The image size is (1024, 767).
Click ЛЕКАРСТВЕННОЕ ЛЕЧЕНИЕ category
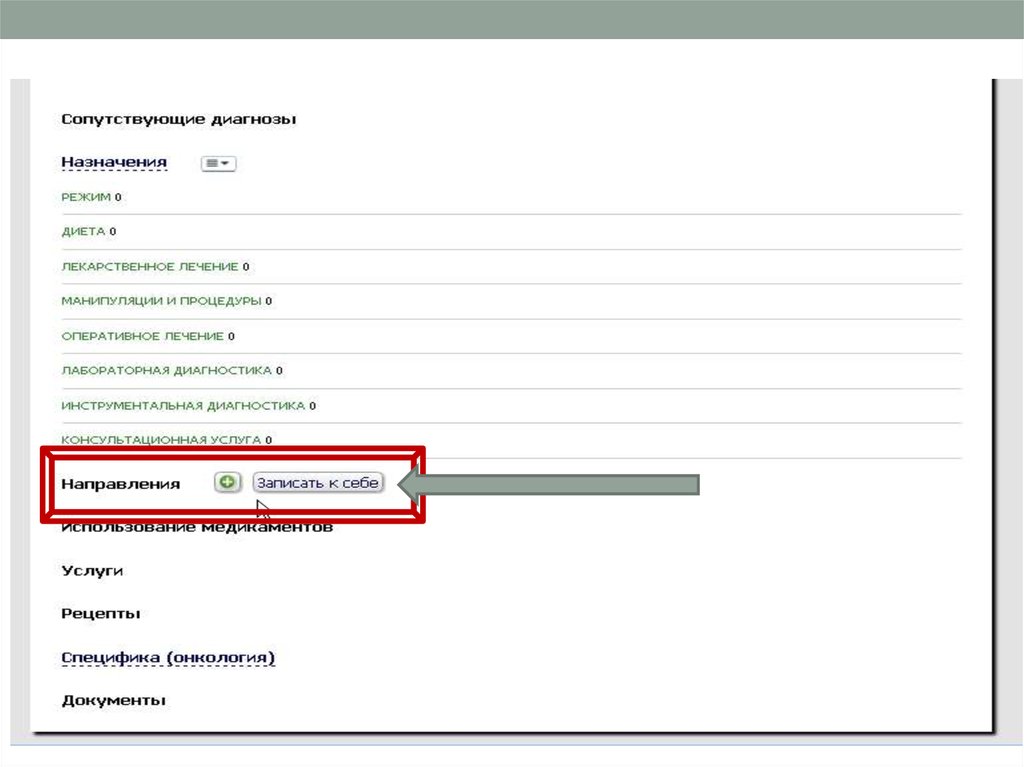tap(149, 267)
